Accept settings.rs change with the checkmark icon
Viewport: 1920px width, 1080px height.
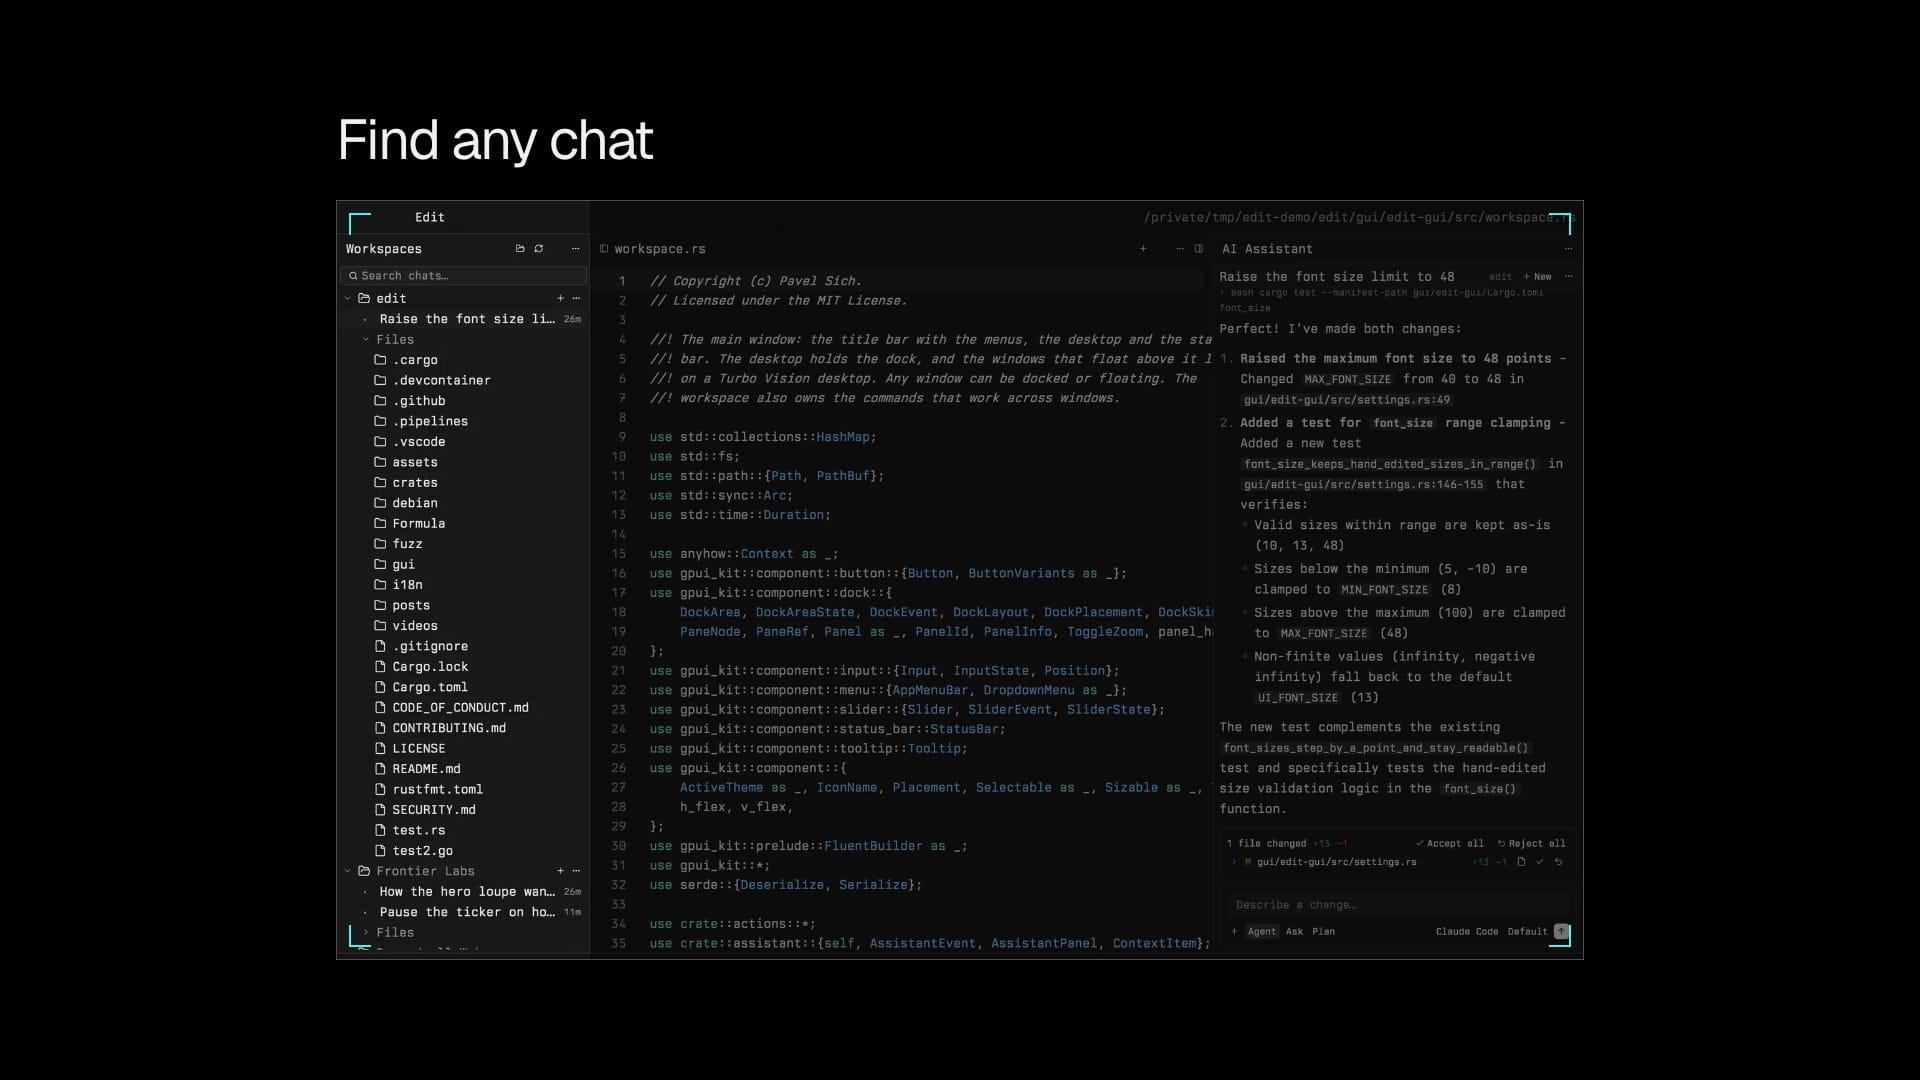pyautogui.click(x=1540, y=862)
